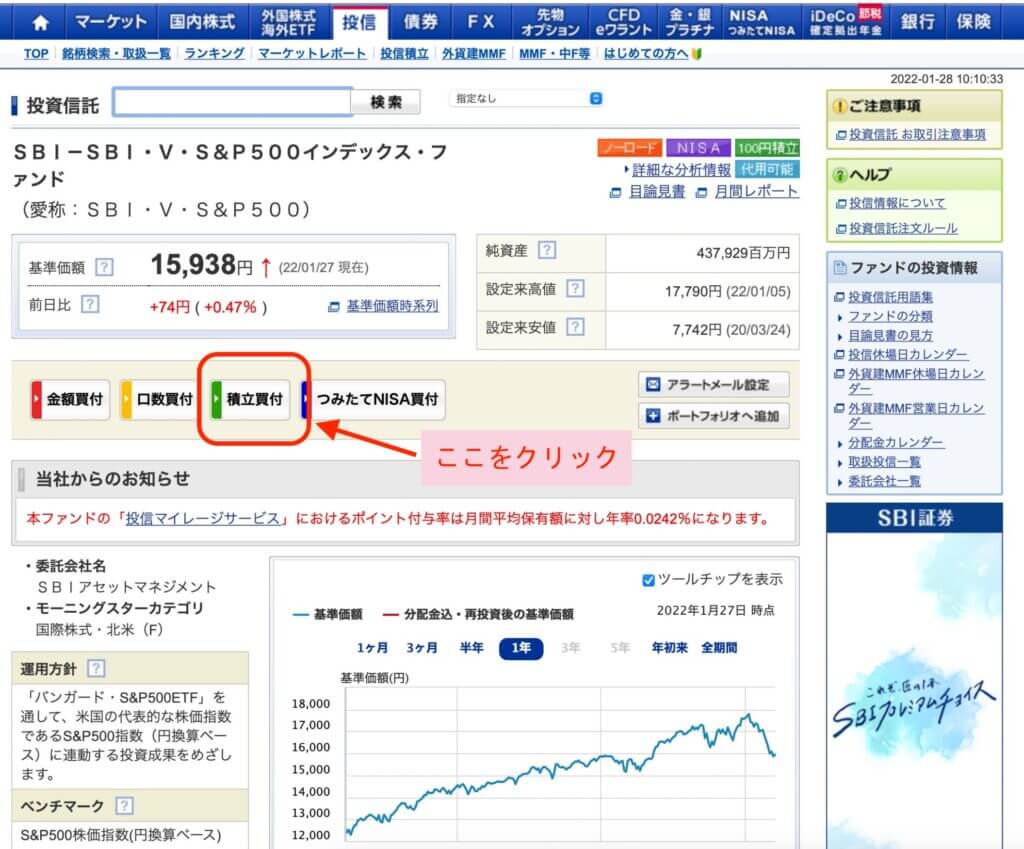Click the beginner leaf mark icon
The width and height of the screenshot is (1024, 849).
click(x=697, y=54)
